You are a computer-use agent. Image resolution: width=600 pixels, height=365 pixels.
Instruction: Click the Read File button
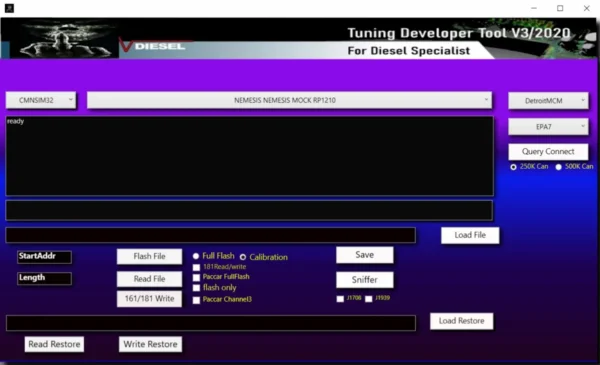tap(149, 279)
